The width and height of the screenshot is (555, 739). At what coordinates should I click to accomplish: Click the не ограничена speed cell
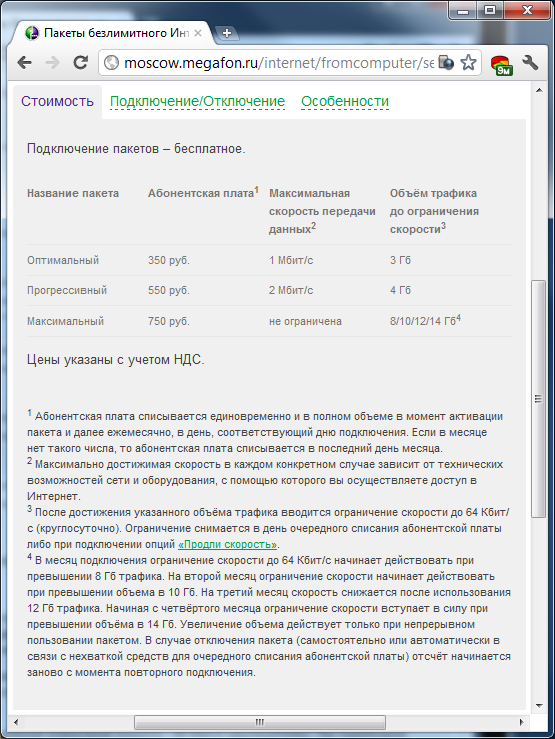[x=305, y=321]
